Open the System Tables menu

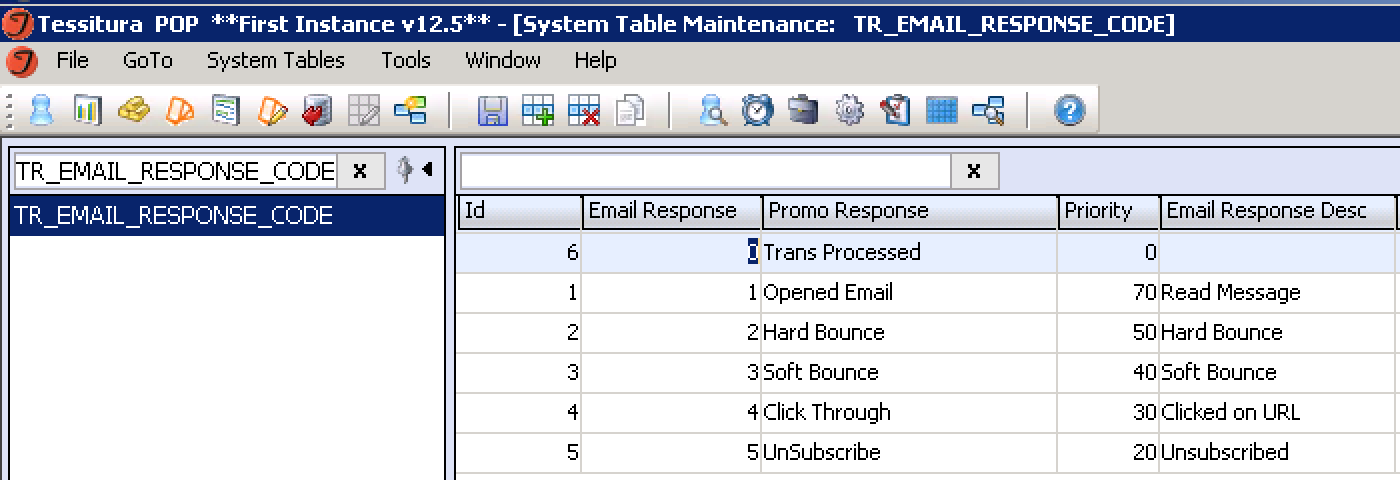point(275,61)
